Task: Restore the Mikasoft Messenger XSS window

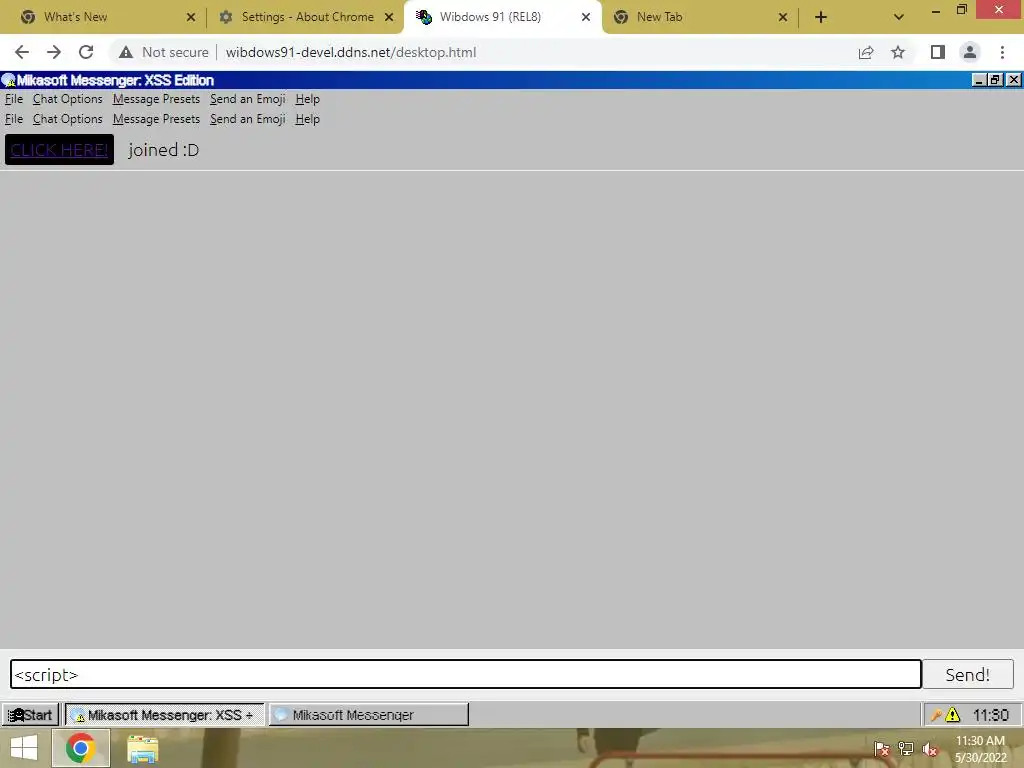Action: pyautogui.click(x=995, y=80)
